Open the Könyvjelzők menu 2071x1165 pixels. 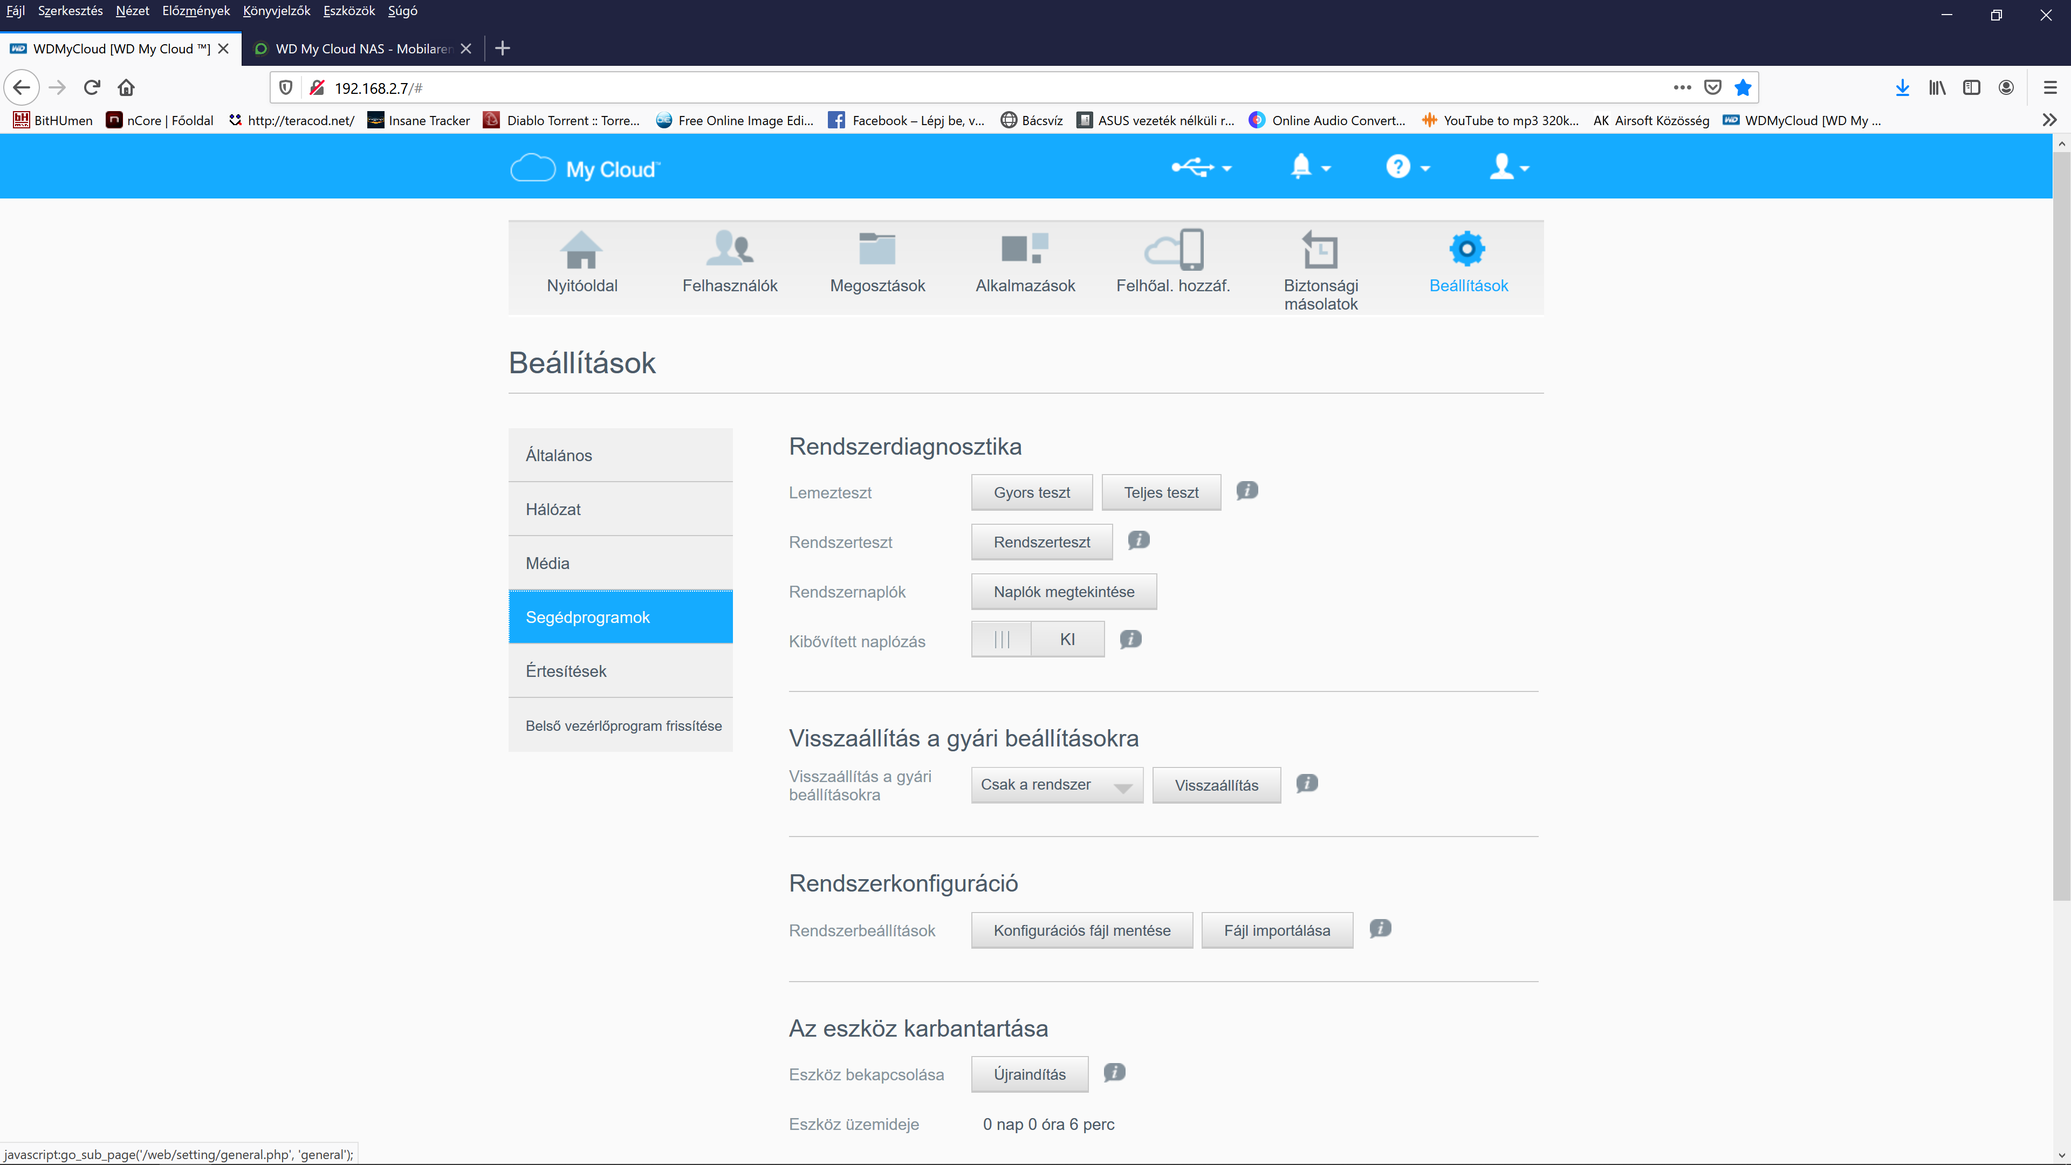tap(276, 11)
